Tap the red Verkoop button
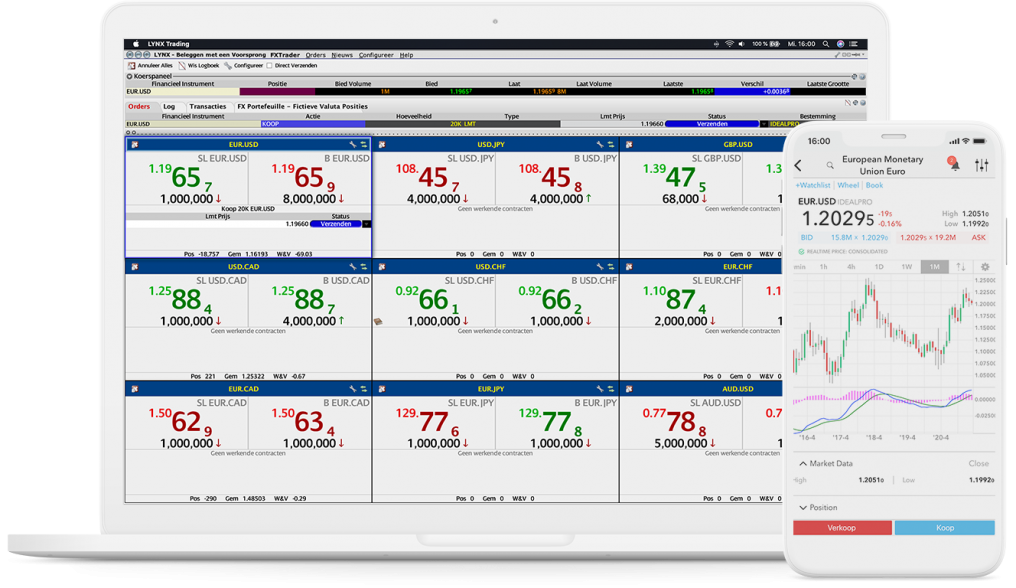Image resolution: width=1016 pixels, height=588 pixels. click(843, 527)
